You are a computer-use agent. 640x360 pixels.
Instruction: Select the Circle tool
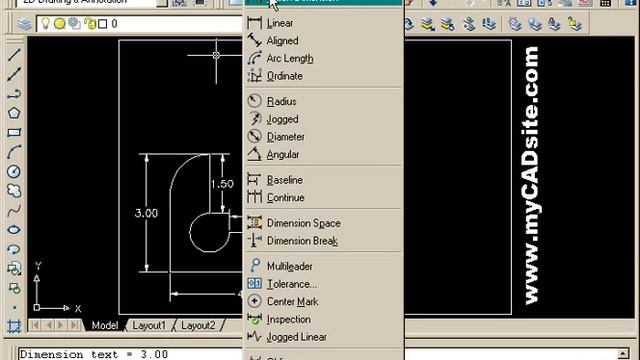pyautogui.click(x=14, y=171)
